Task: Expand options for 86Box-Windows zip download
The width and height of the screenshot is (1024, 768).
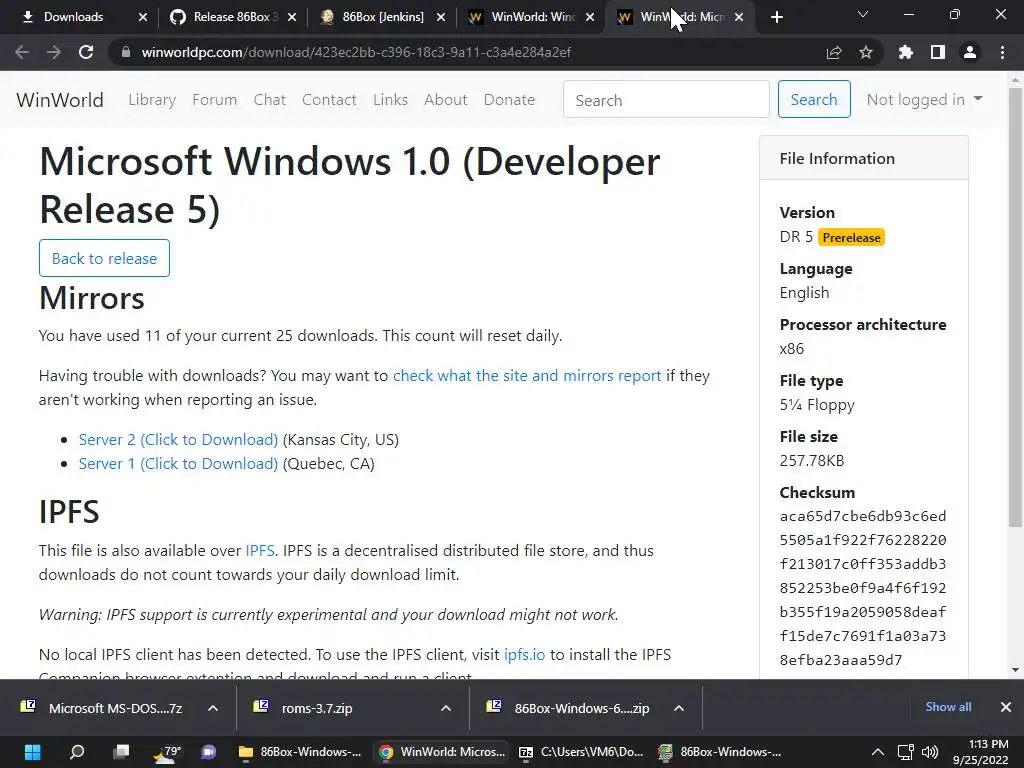Action: tap(679, 708)
